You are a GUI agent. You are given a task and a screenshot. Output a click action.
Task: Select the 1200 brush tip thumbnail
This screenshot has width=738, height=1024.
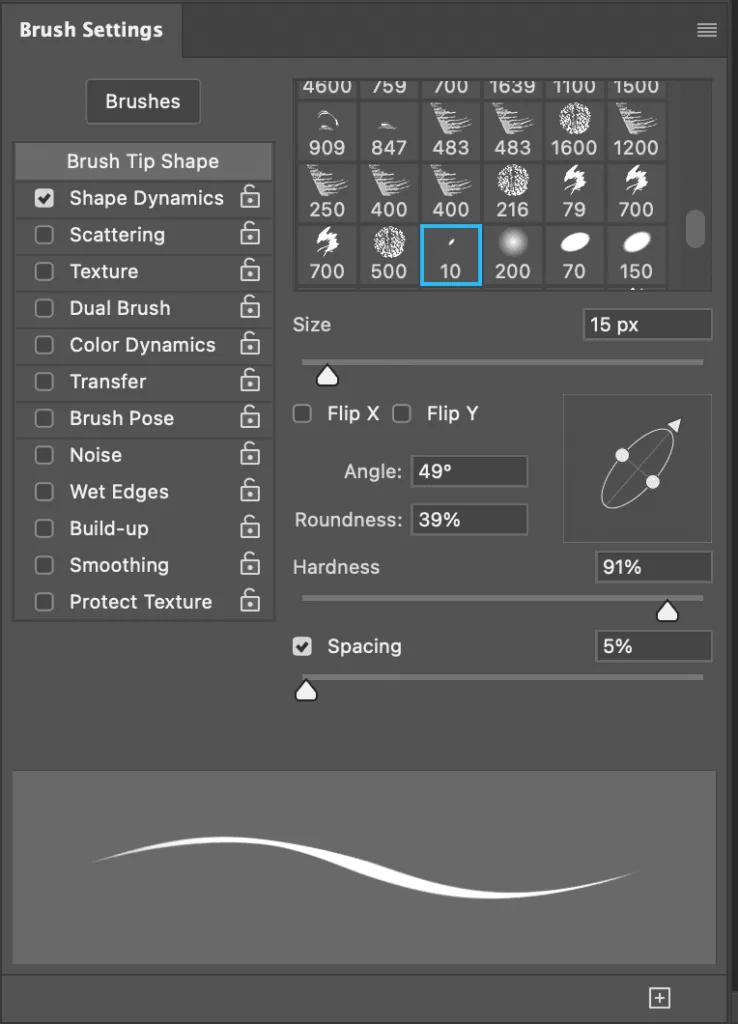636,132
